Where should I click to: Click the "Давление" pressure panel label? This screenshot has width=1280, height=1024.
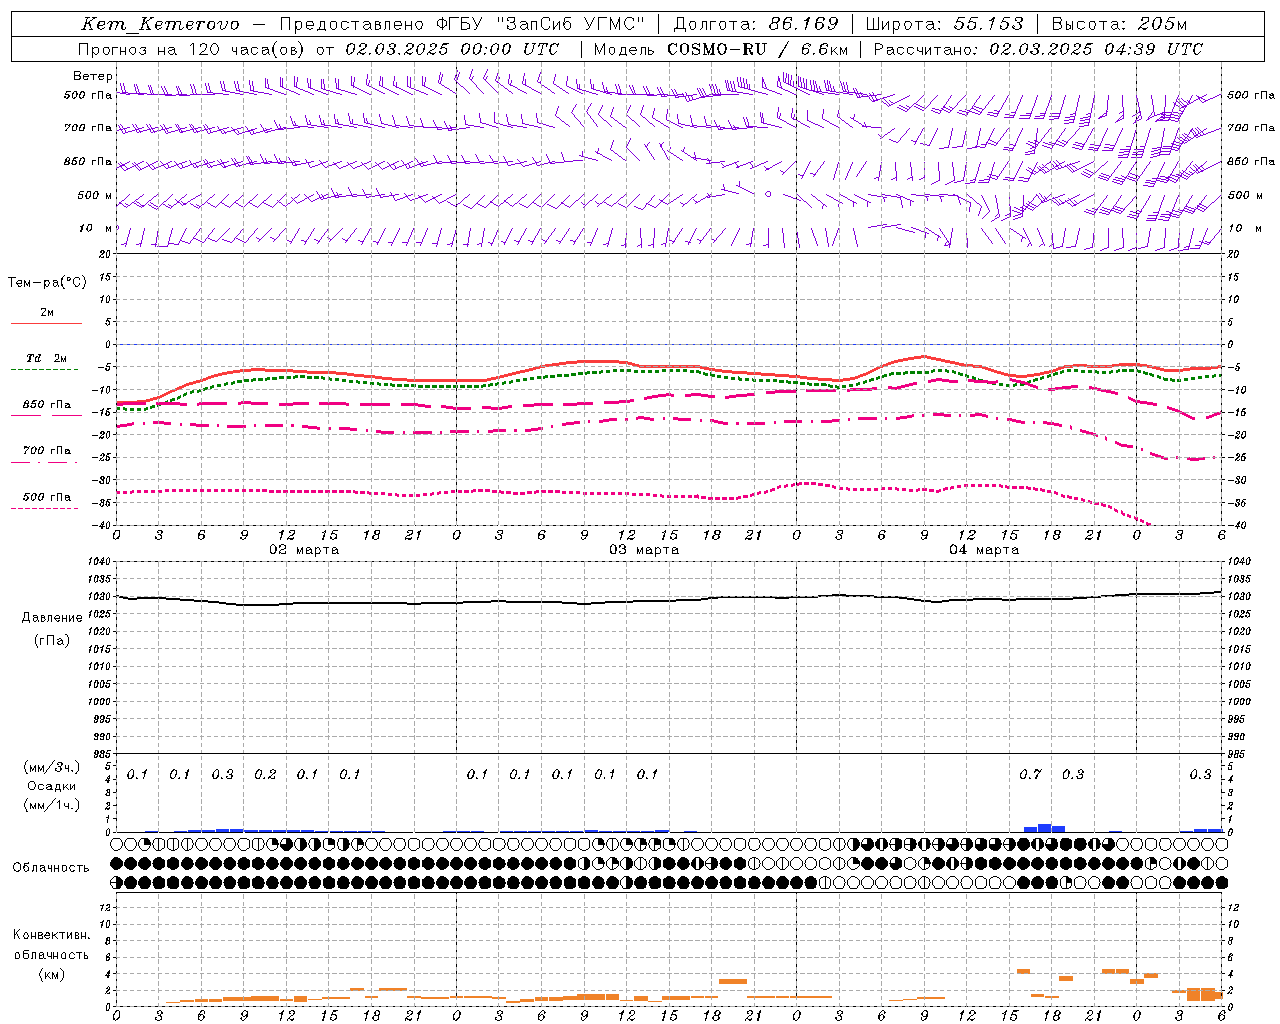[x=52, y=618]
